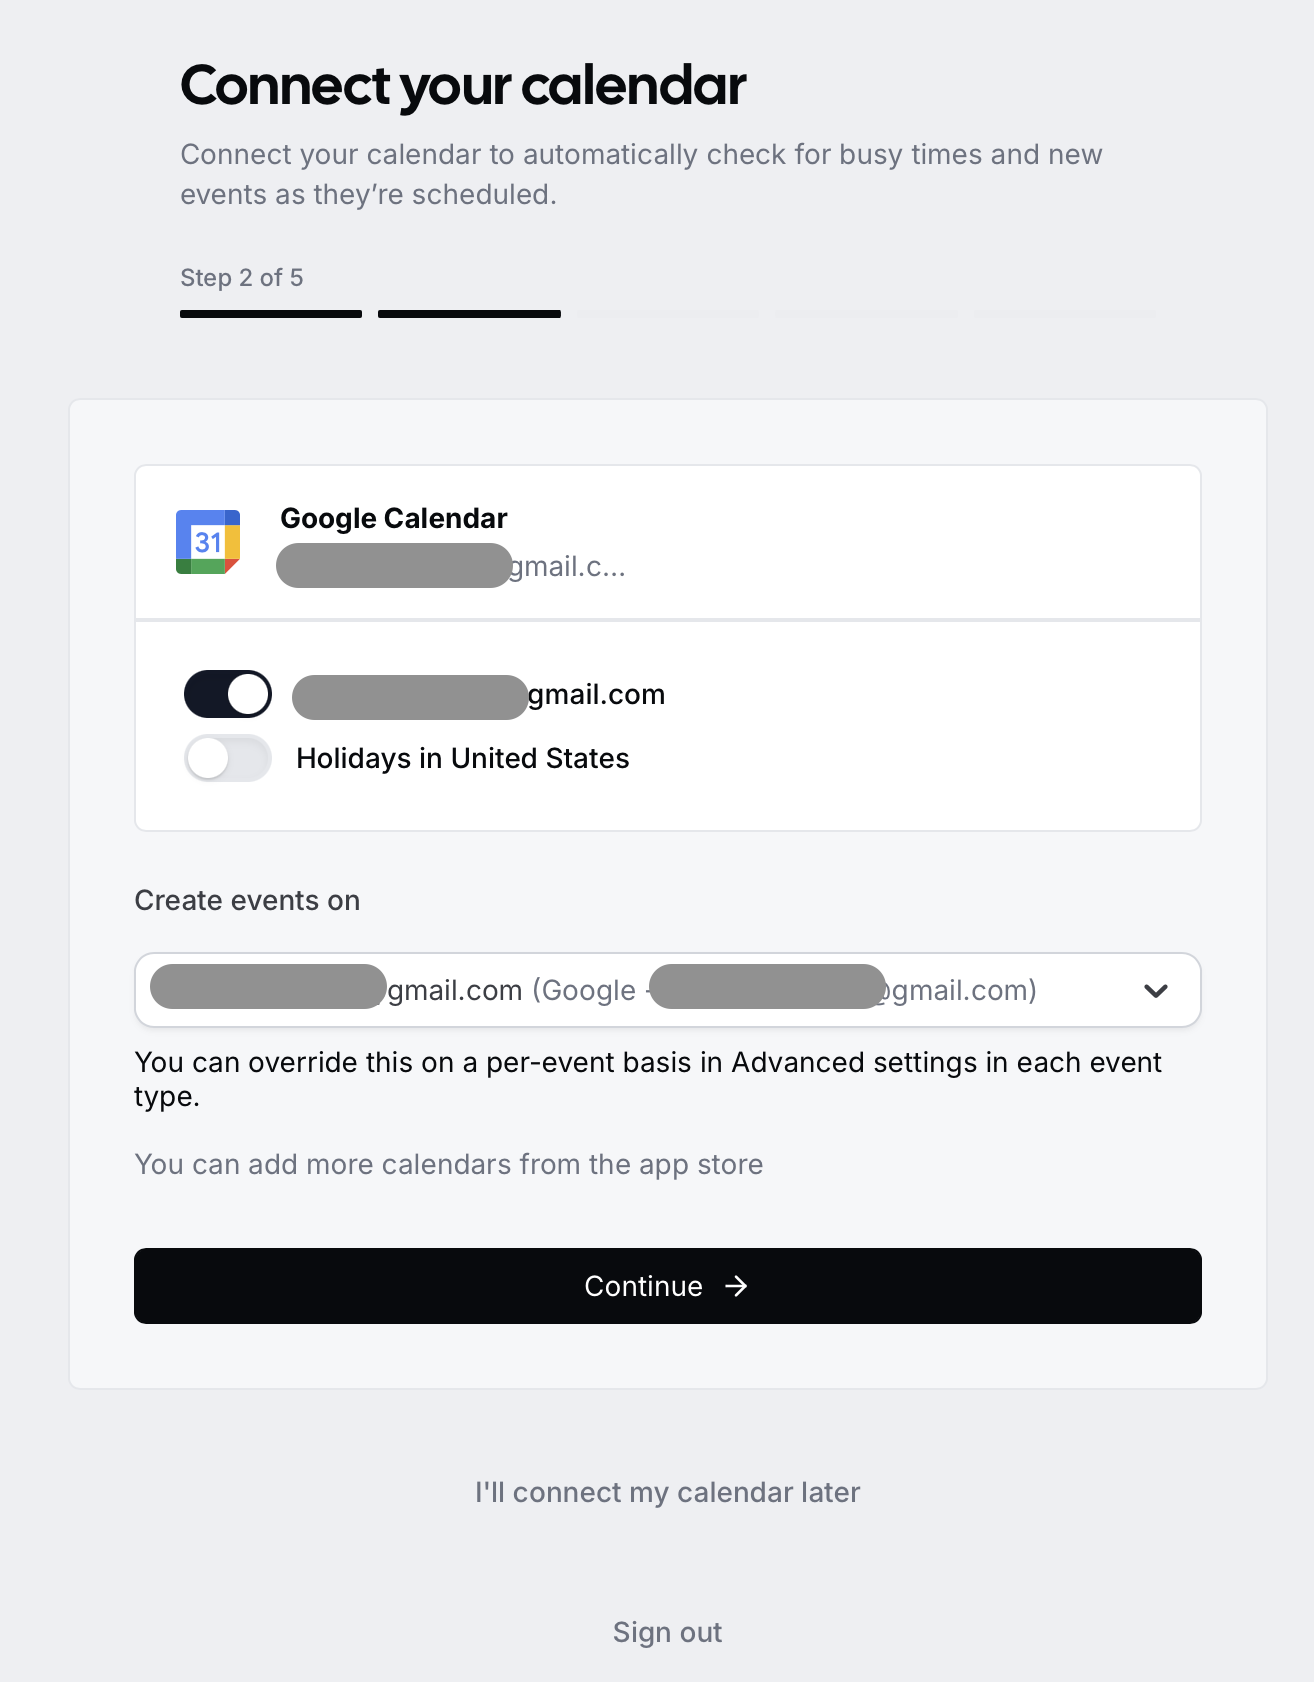The width and height of the screenshot is (1314, 1682).
Task: Click the third progress step segment
Action: click(668, 314)
